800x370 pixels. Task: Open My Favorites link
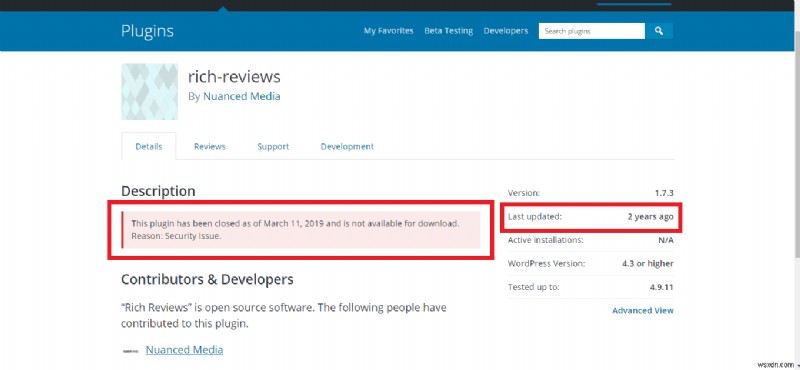click(x=388, y=31)
